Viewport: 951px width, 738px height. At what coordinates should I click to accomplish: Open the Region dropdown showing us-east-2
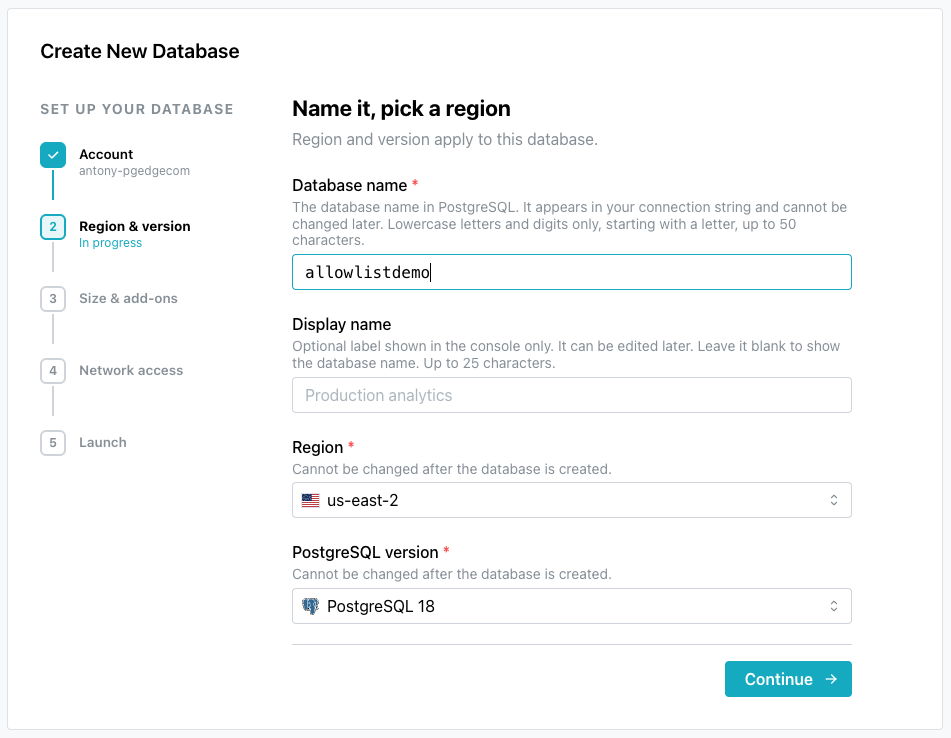[571, 500]
